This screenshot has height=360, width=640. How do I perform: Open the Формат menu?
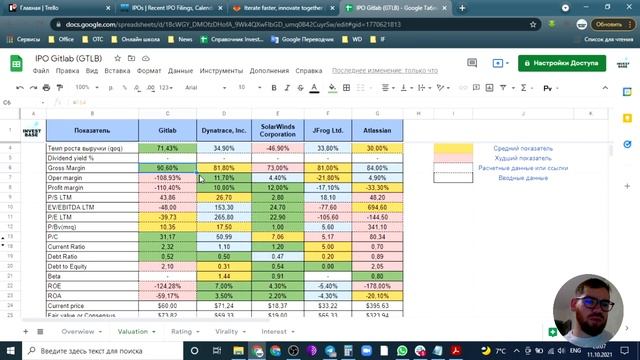point(149,71)
